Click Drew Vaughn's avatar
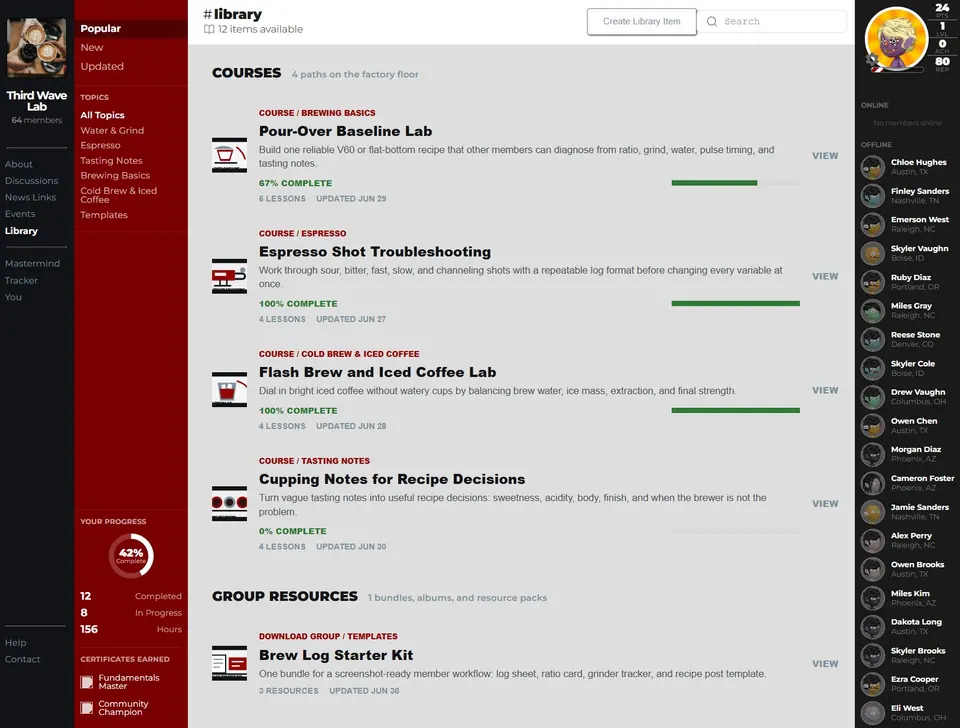Image resolution: width=960 pixels, height=728 pixels. [x=872, y=397]
